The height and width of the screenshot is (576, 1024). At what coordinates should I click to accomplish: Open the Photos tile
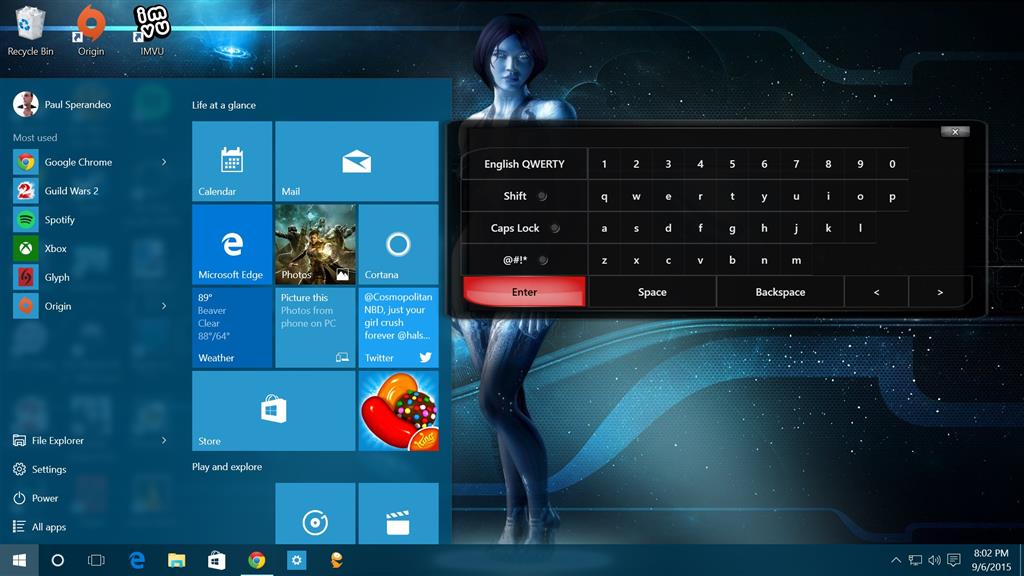click(315, 244)
